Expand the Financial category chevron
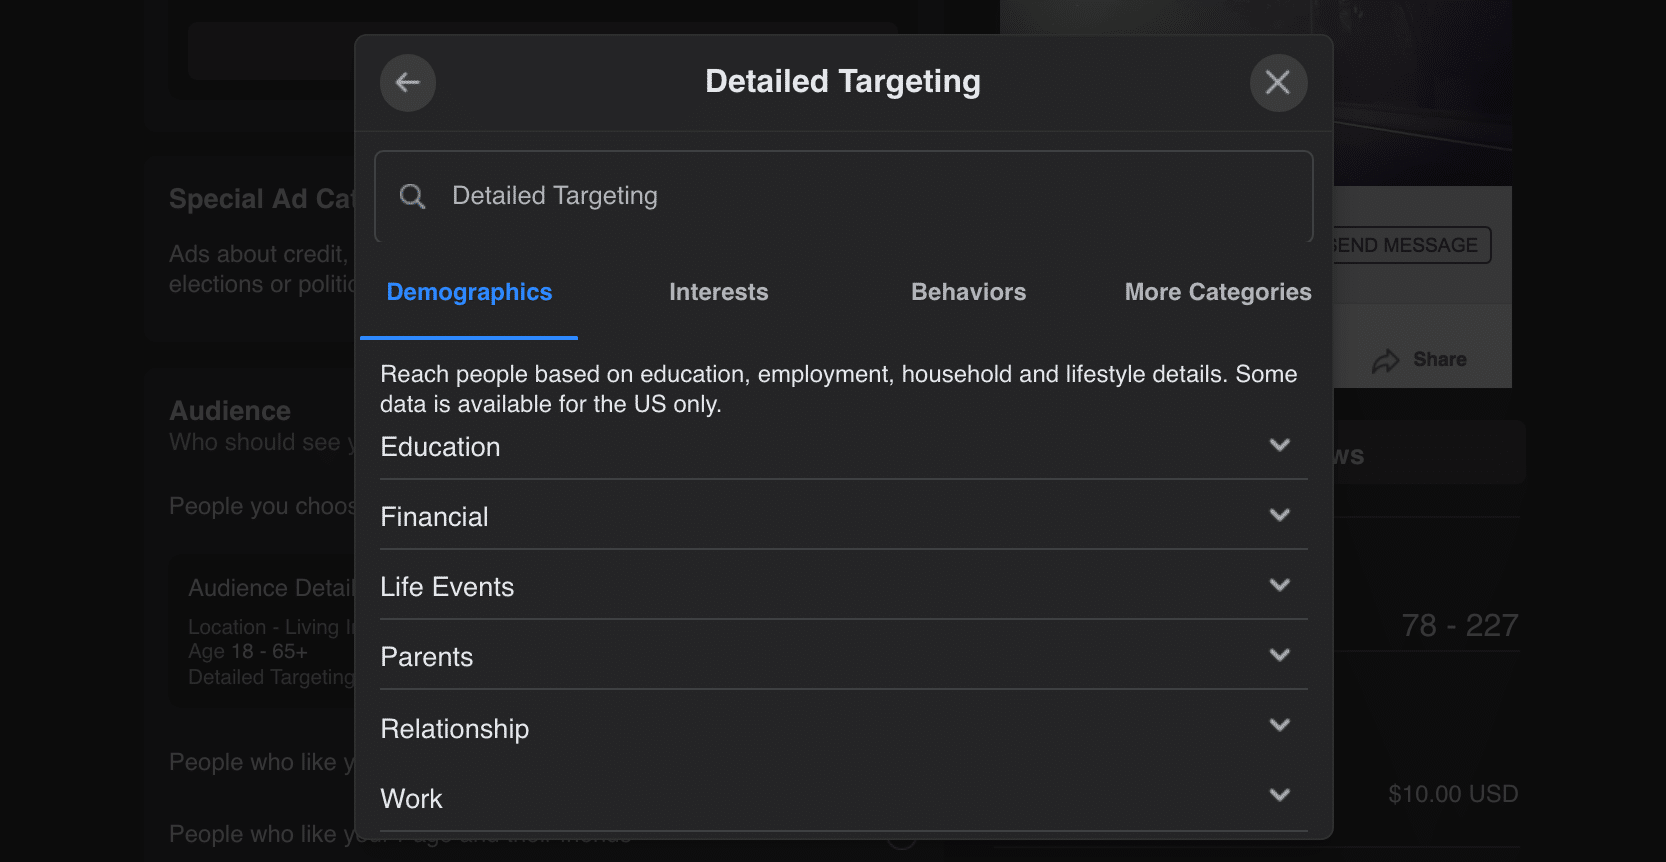The image size is (1666, 862). coord(1279,515)
